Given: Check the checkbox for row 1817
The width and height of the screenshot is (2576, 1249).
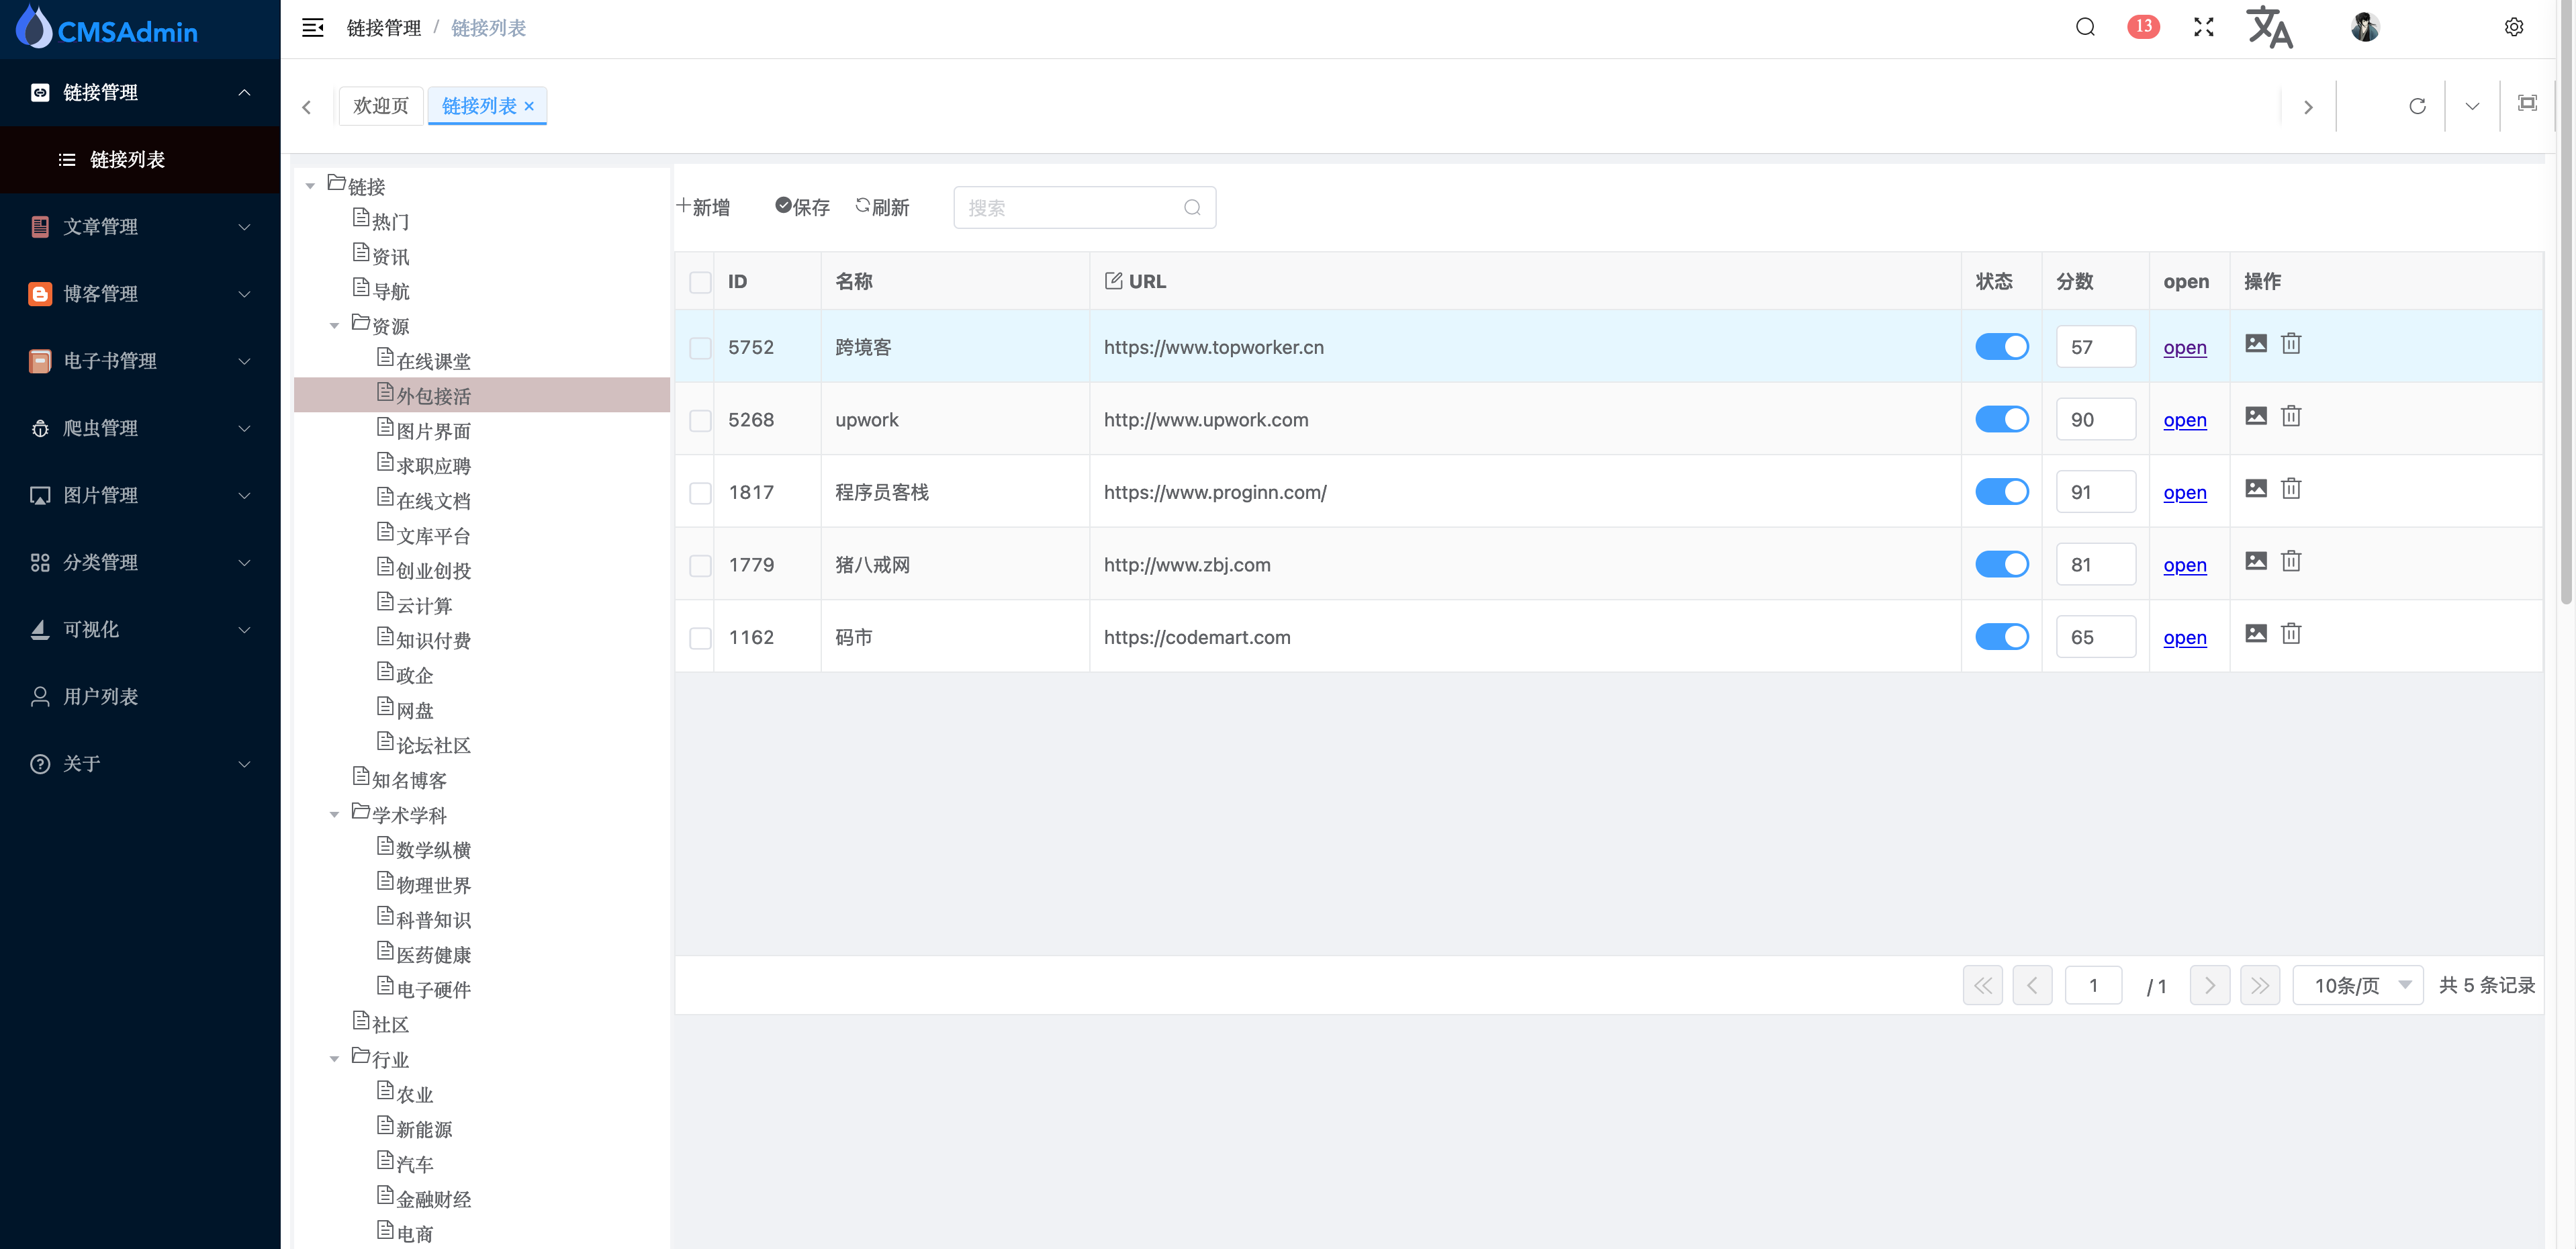Looking at the screenshot, I should 700,493.
